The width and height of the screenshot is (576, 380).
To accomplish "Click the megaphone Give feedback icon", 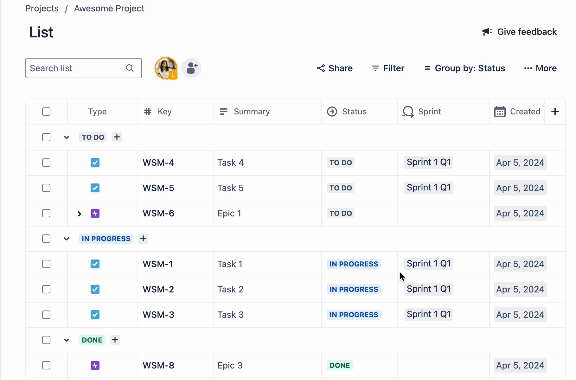I will [487, 32].
